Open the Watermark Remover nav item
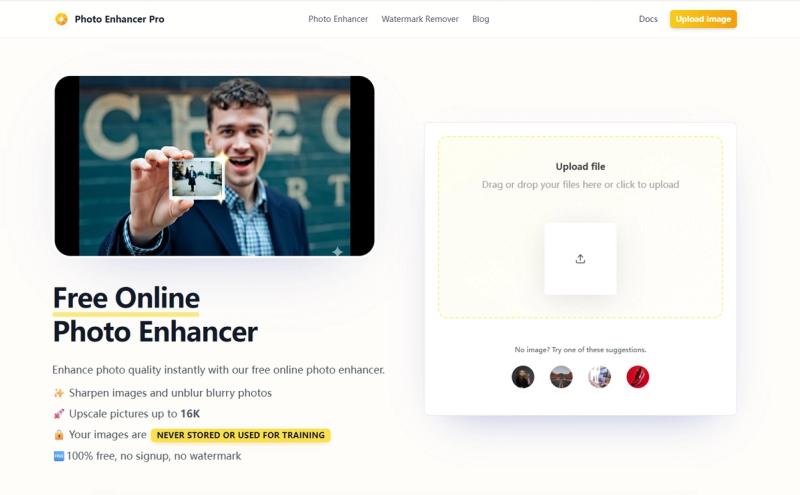 coord(420,19)
